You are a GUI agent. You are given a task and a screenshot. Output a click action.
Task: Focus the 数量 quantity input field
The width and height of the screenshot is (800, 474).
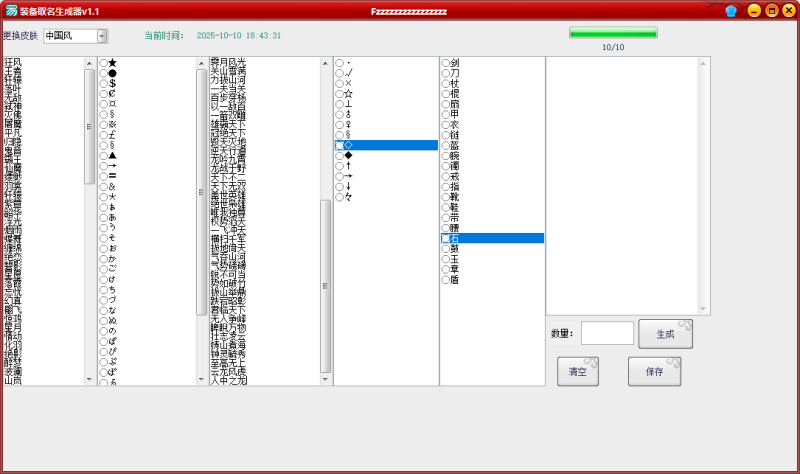[607, 333]
